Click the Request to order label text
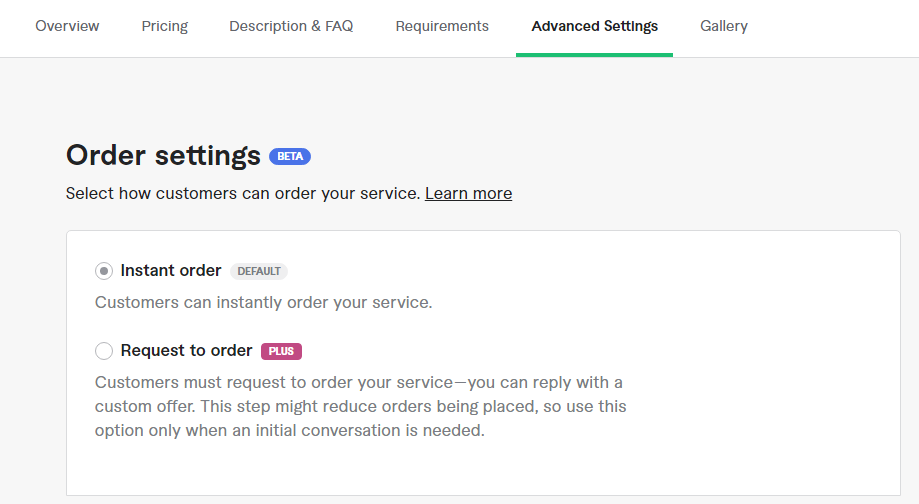Screen dimensions: 919x504 (x=186, y=350)
